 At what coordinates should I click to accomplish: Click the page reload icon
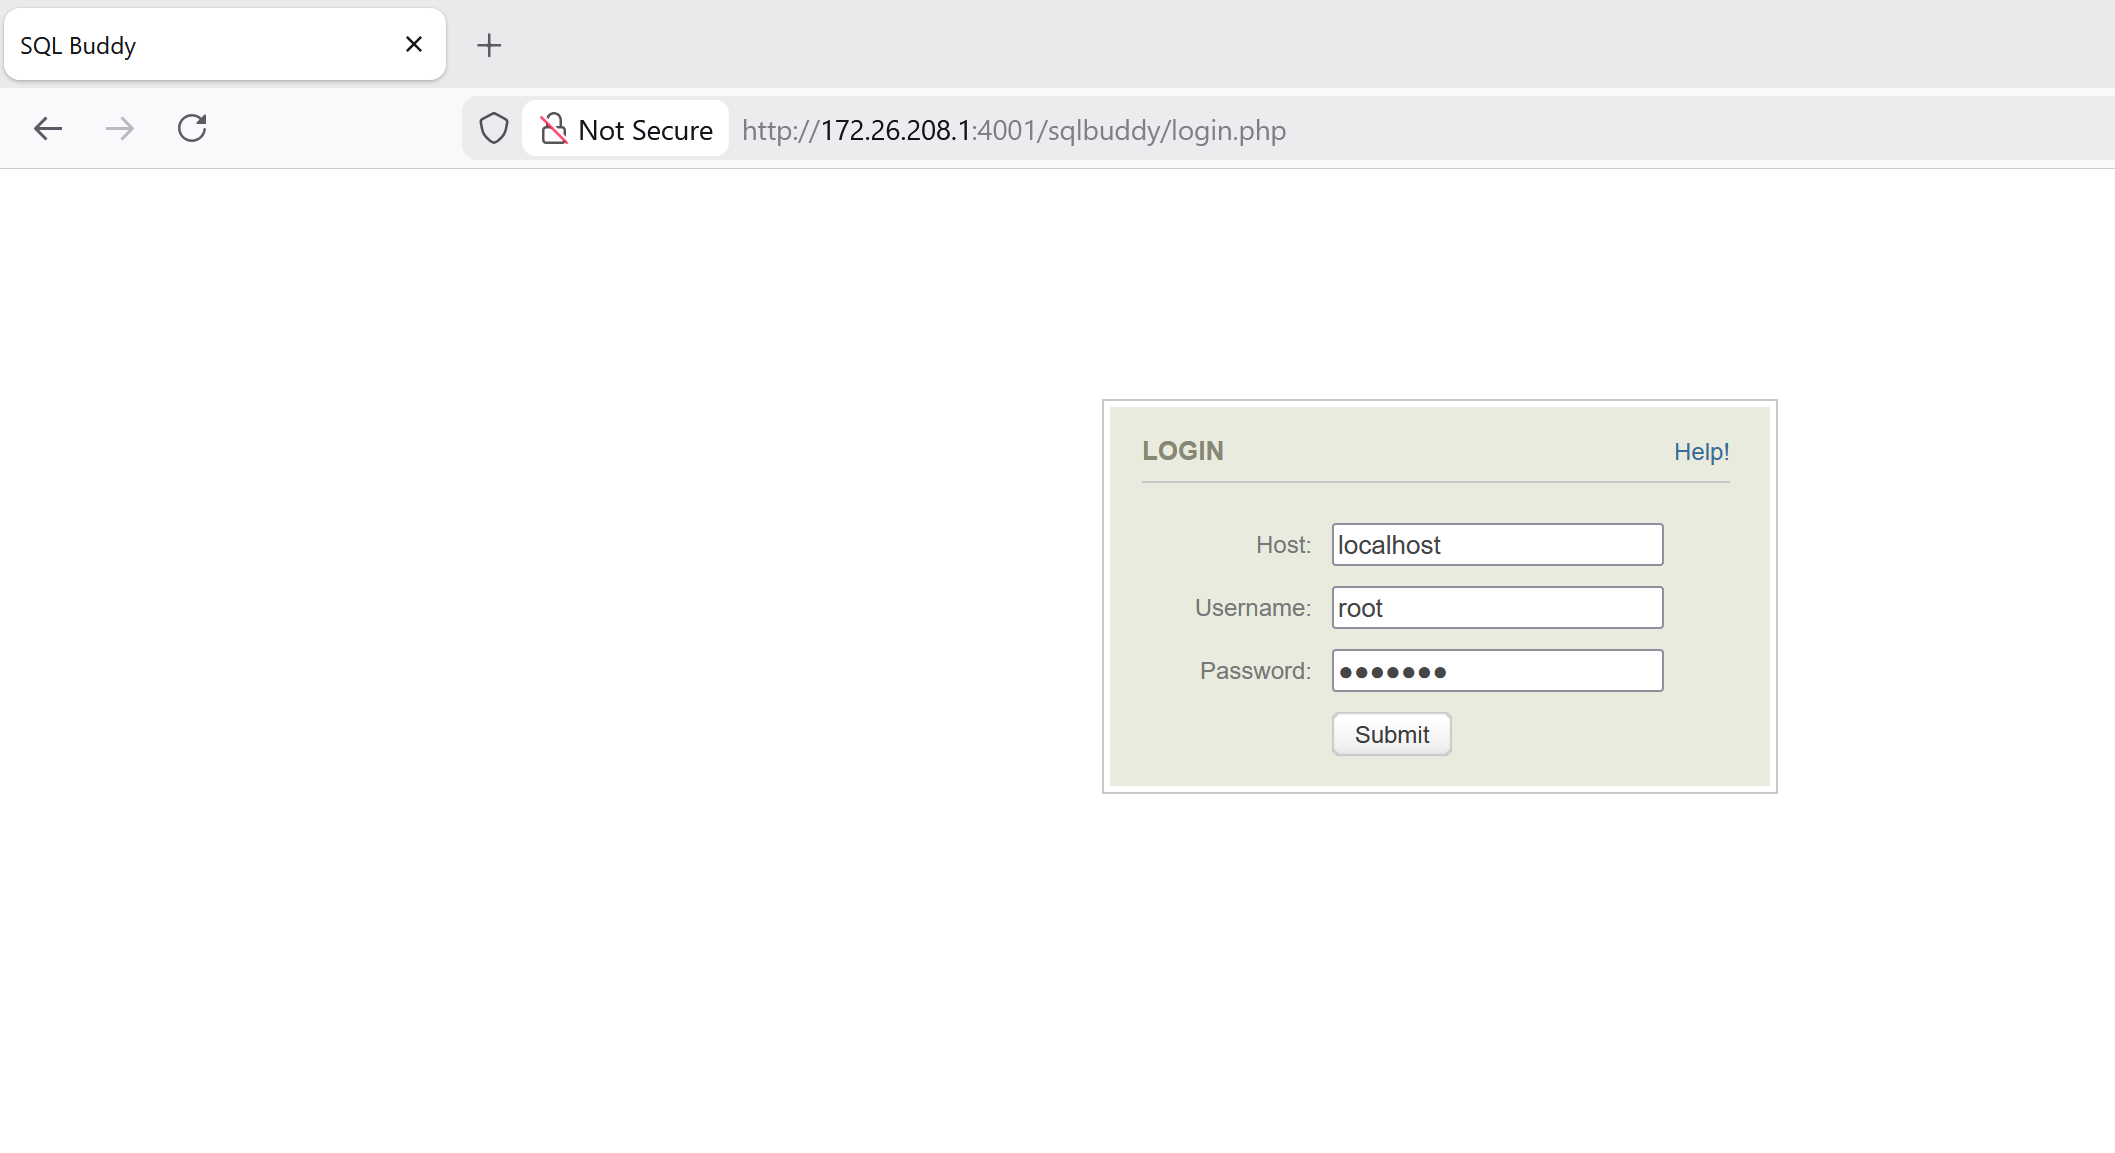192,128
